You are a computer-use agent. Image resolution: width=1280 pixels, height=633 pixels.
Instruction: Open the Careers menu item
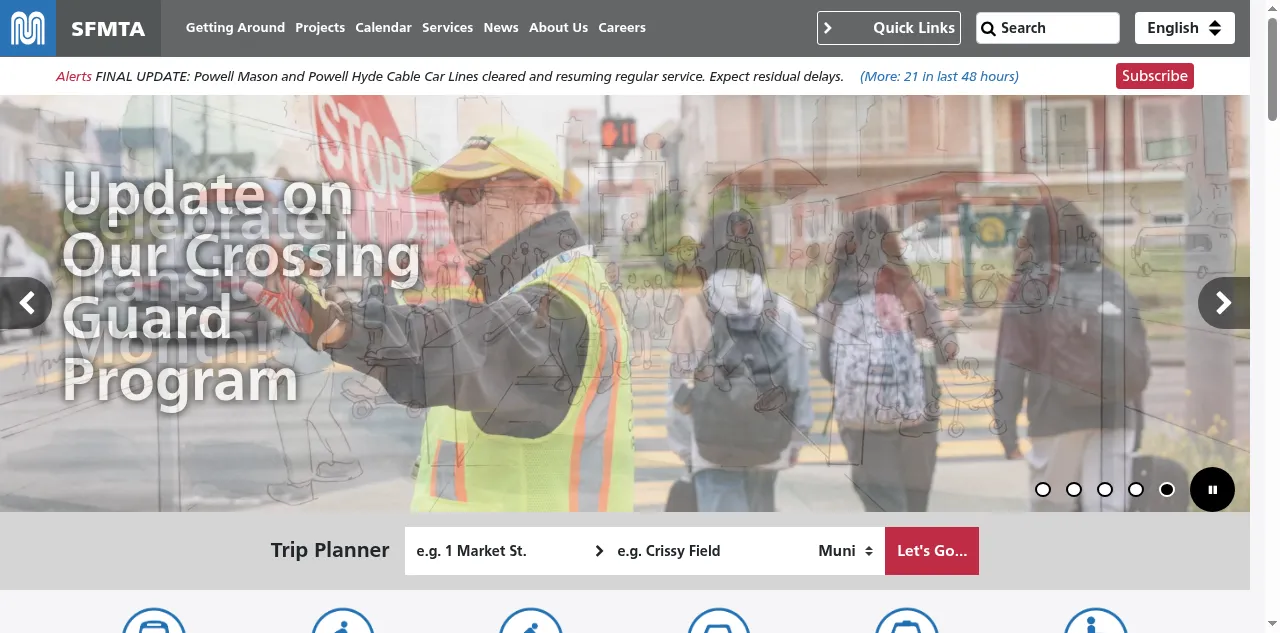pyautogui.click(x=622, y=28)
